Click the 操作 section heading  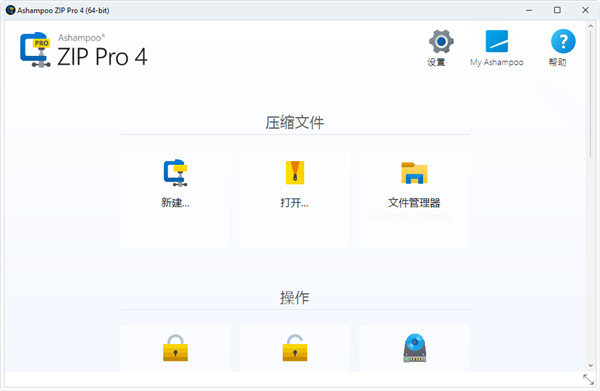(295, 298)
